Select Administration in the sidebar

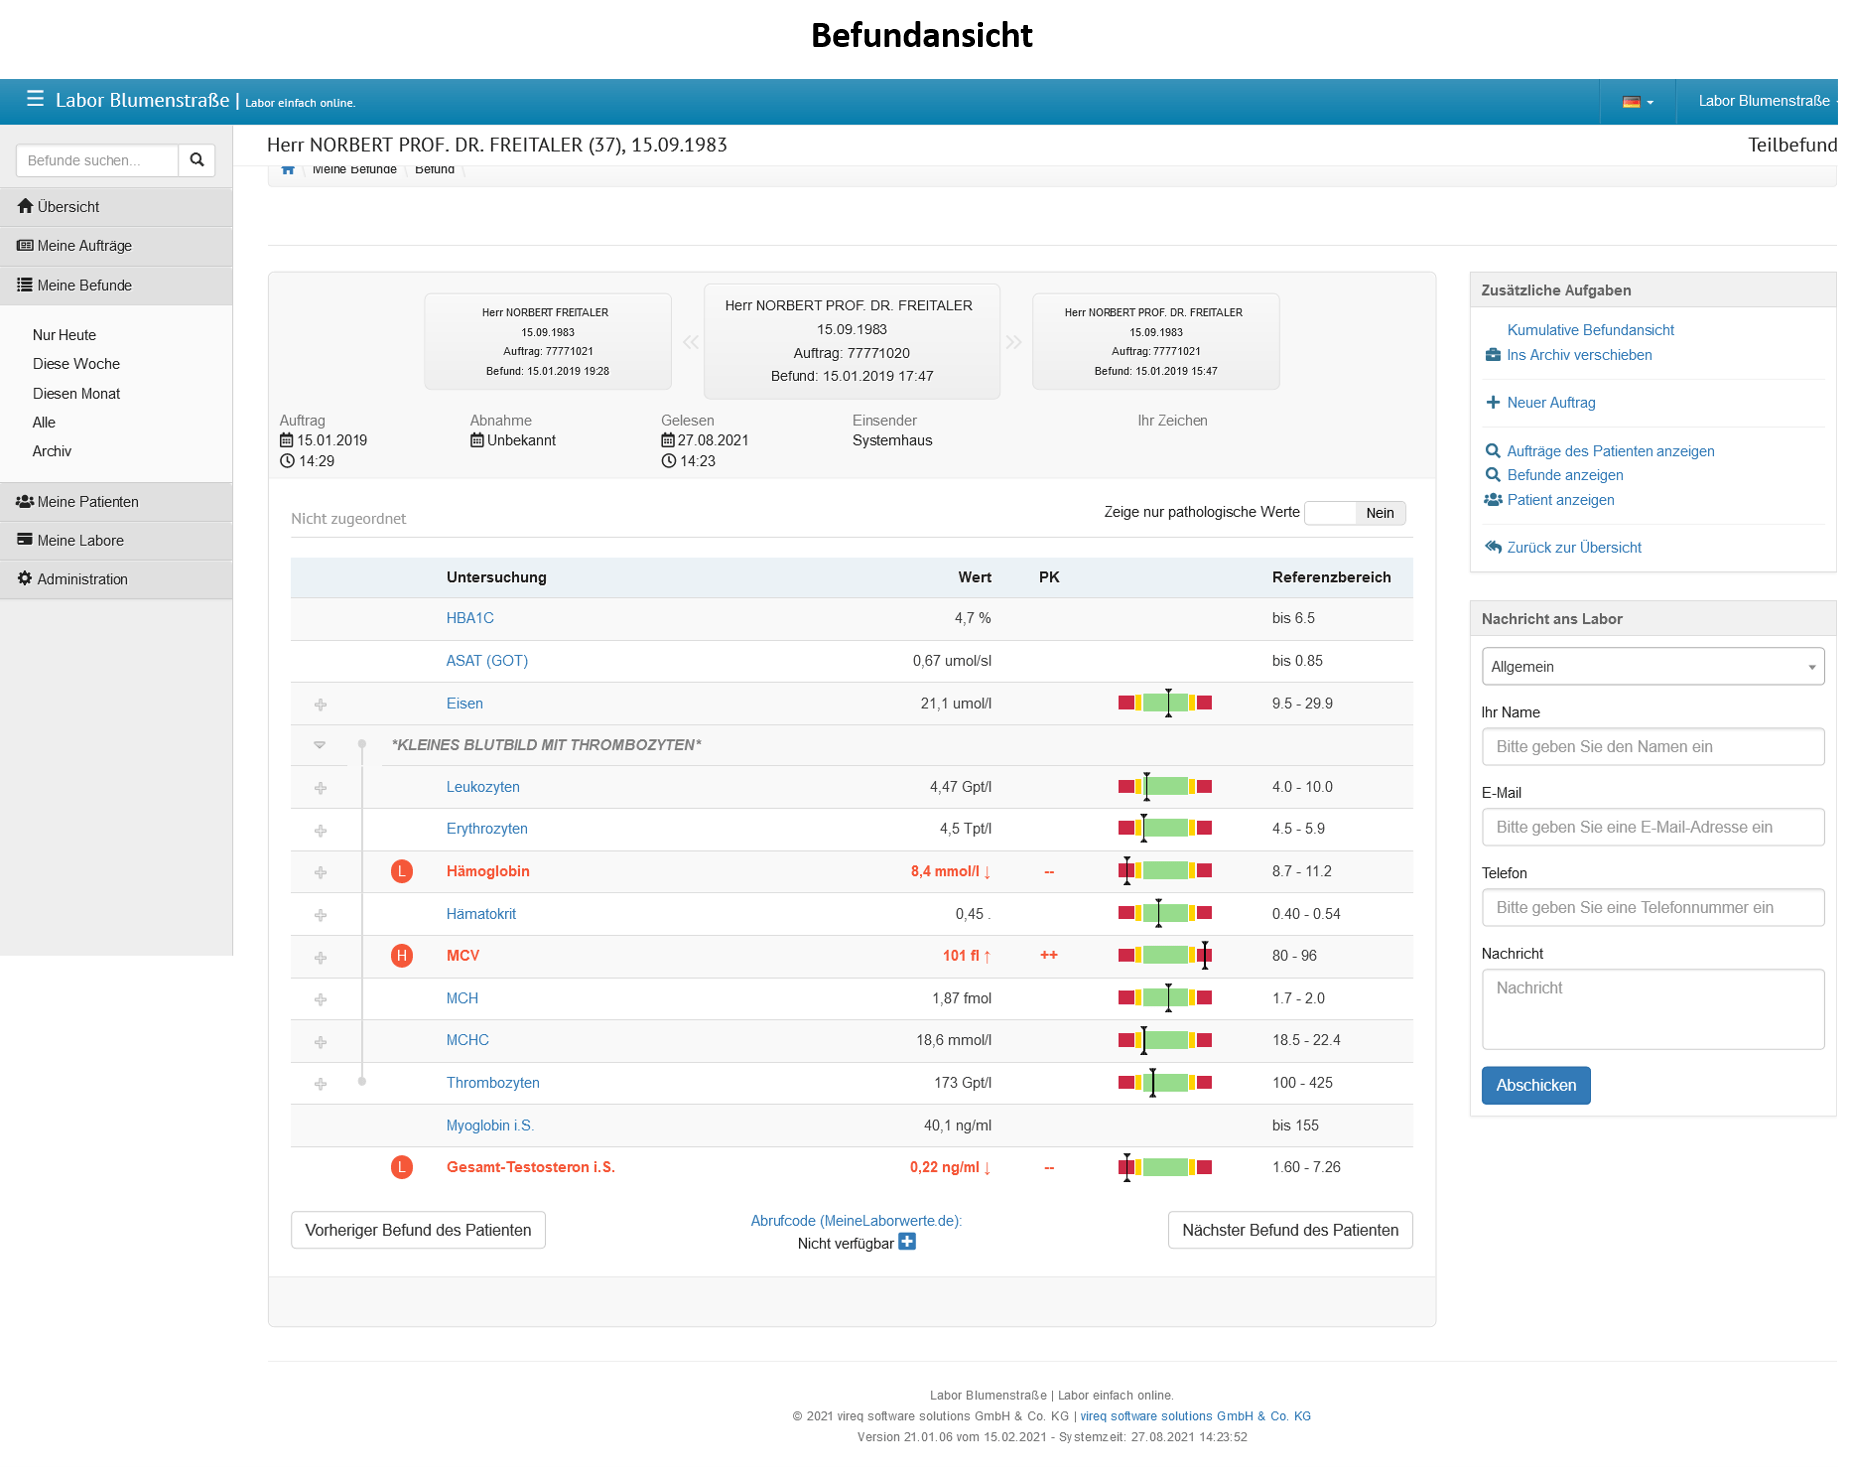[x=82, y=579]
